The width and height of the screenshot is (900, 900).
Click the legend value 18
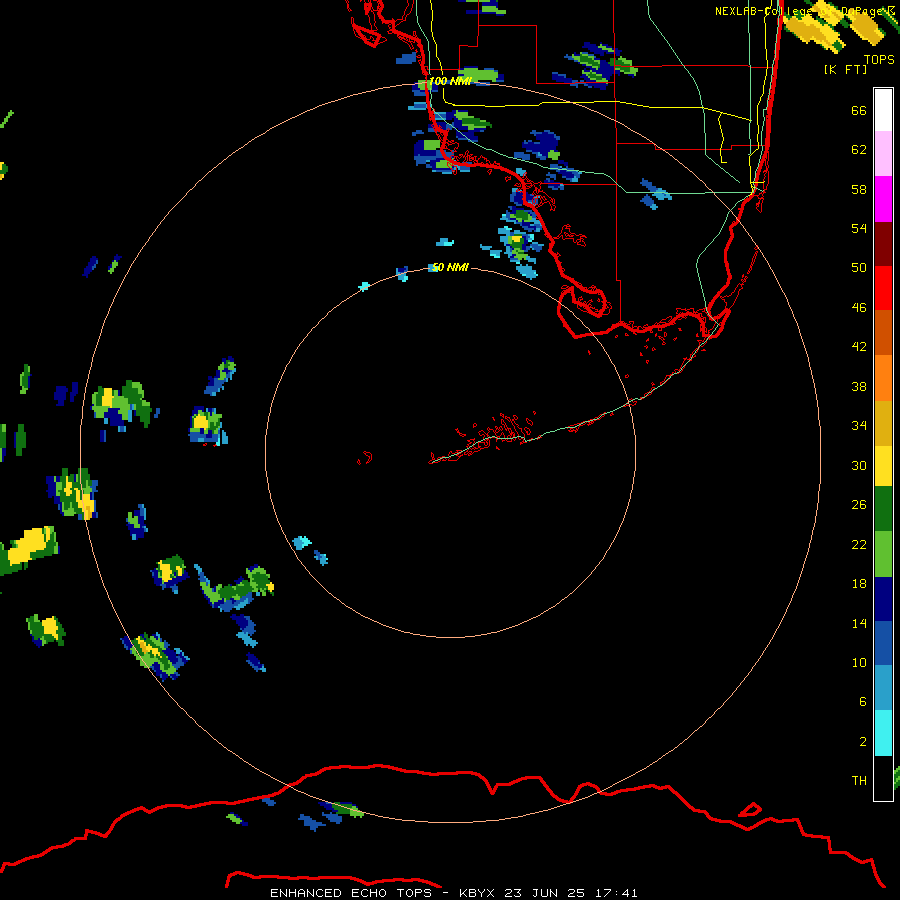[859, 584]
